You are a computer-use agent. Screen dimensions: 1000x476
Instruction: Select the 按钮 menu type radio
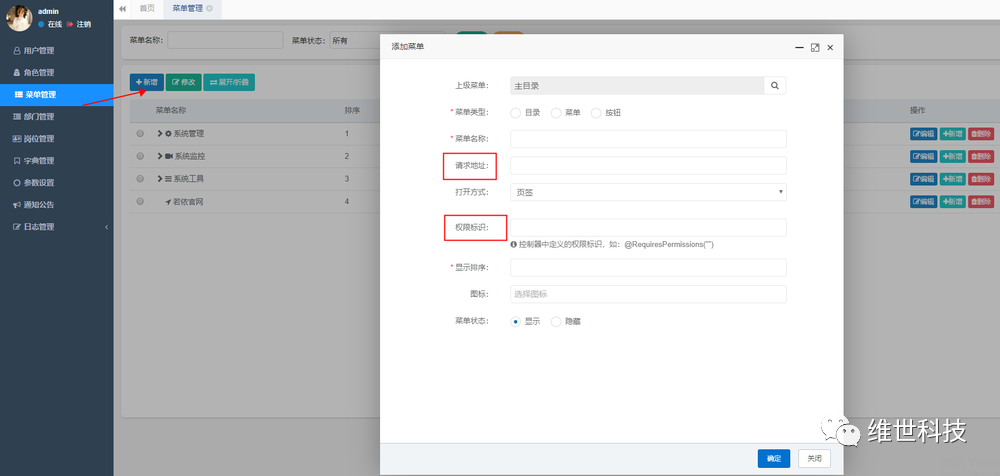tap(596, 113)
